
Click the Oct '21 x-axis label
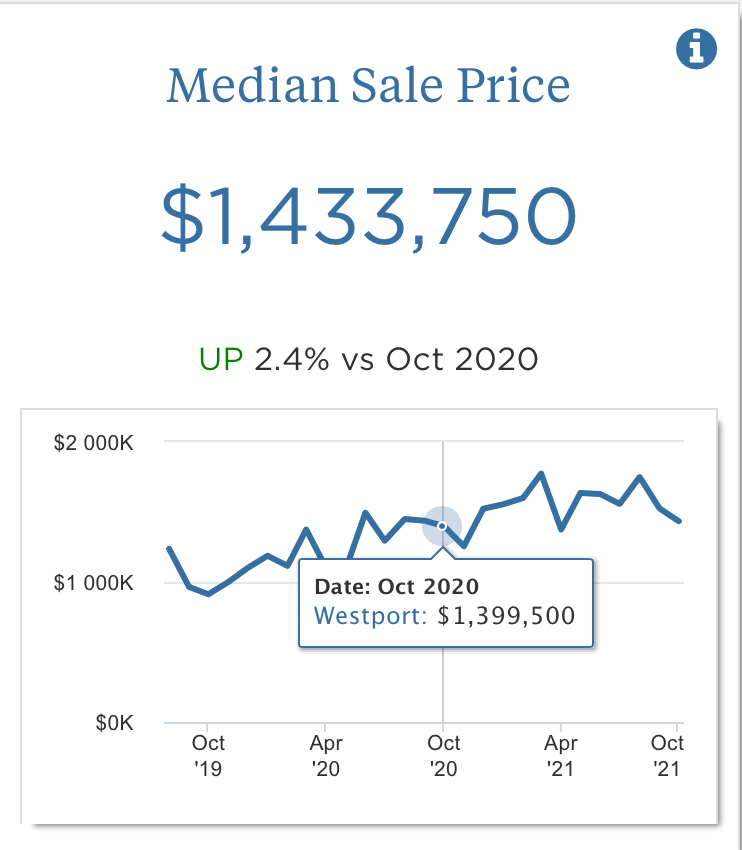667,755
